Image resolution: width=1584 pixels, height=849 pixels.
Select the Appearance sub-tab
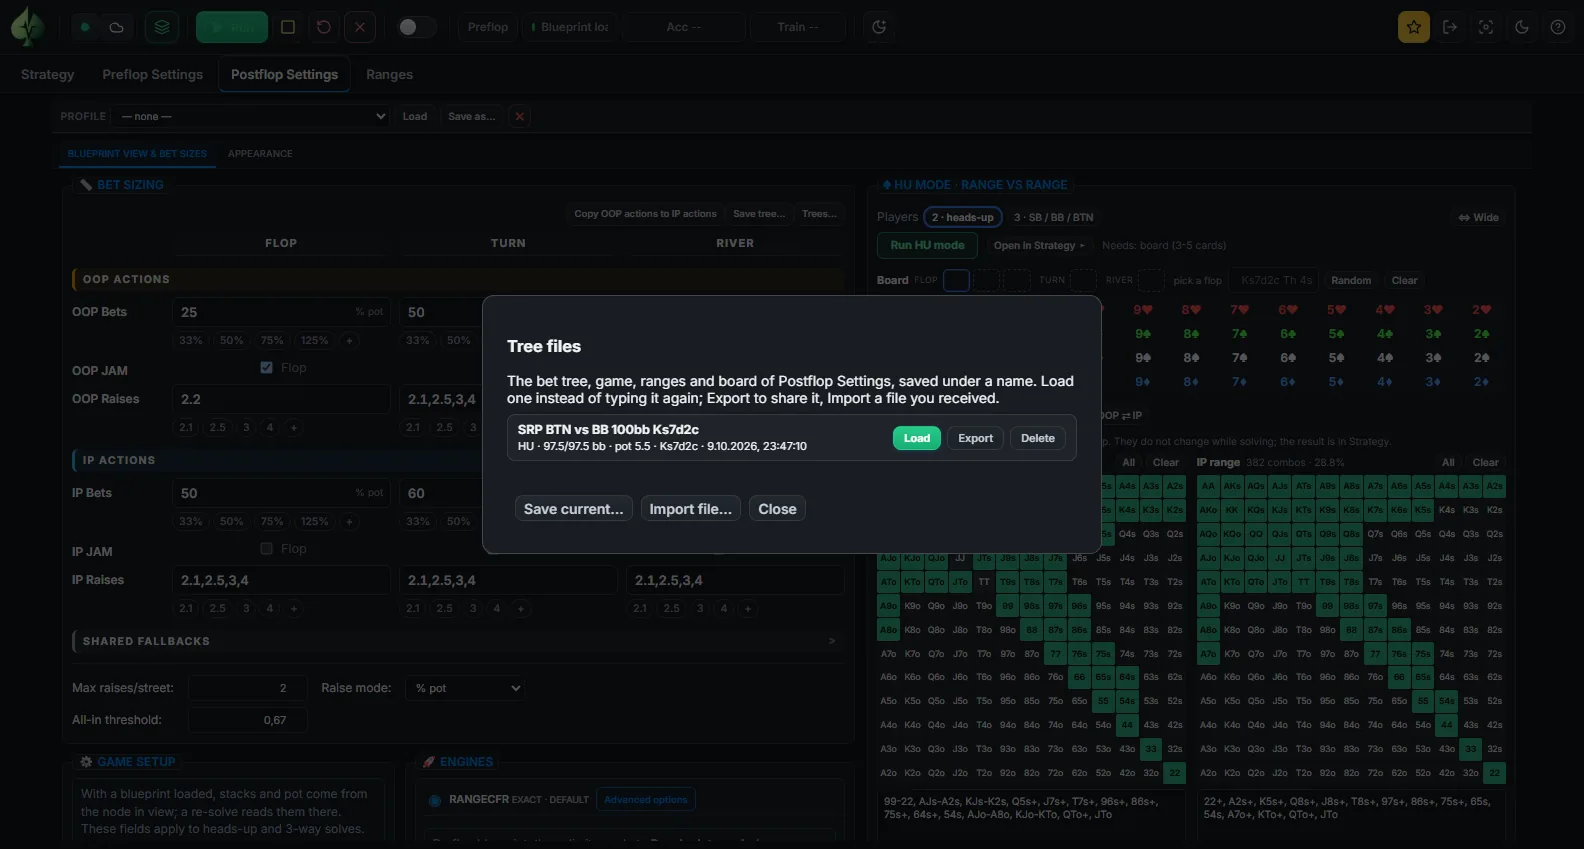pos(260,154)
